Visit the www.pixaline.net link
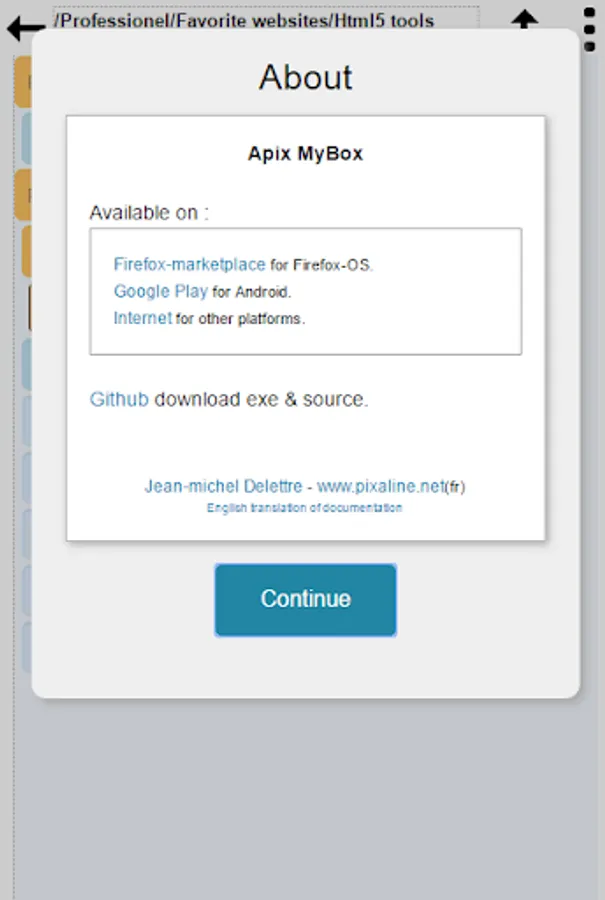 click(x=380, y=487)
